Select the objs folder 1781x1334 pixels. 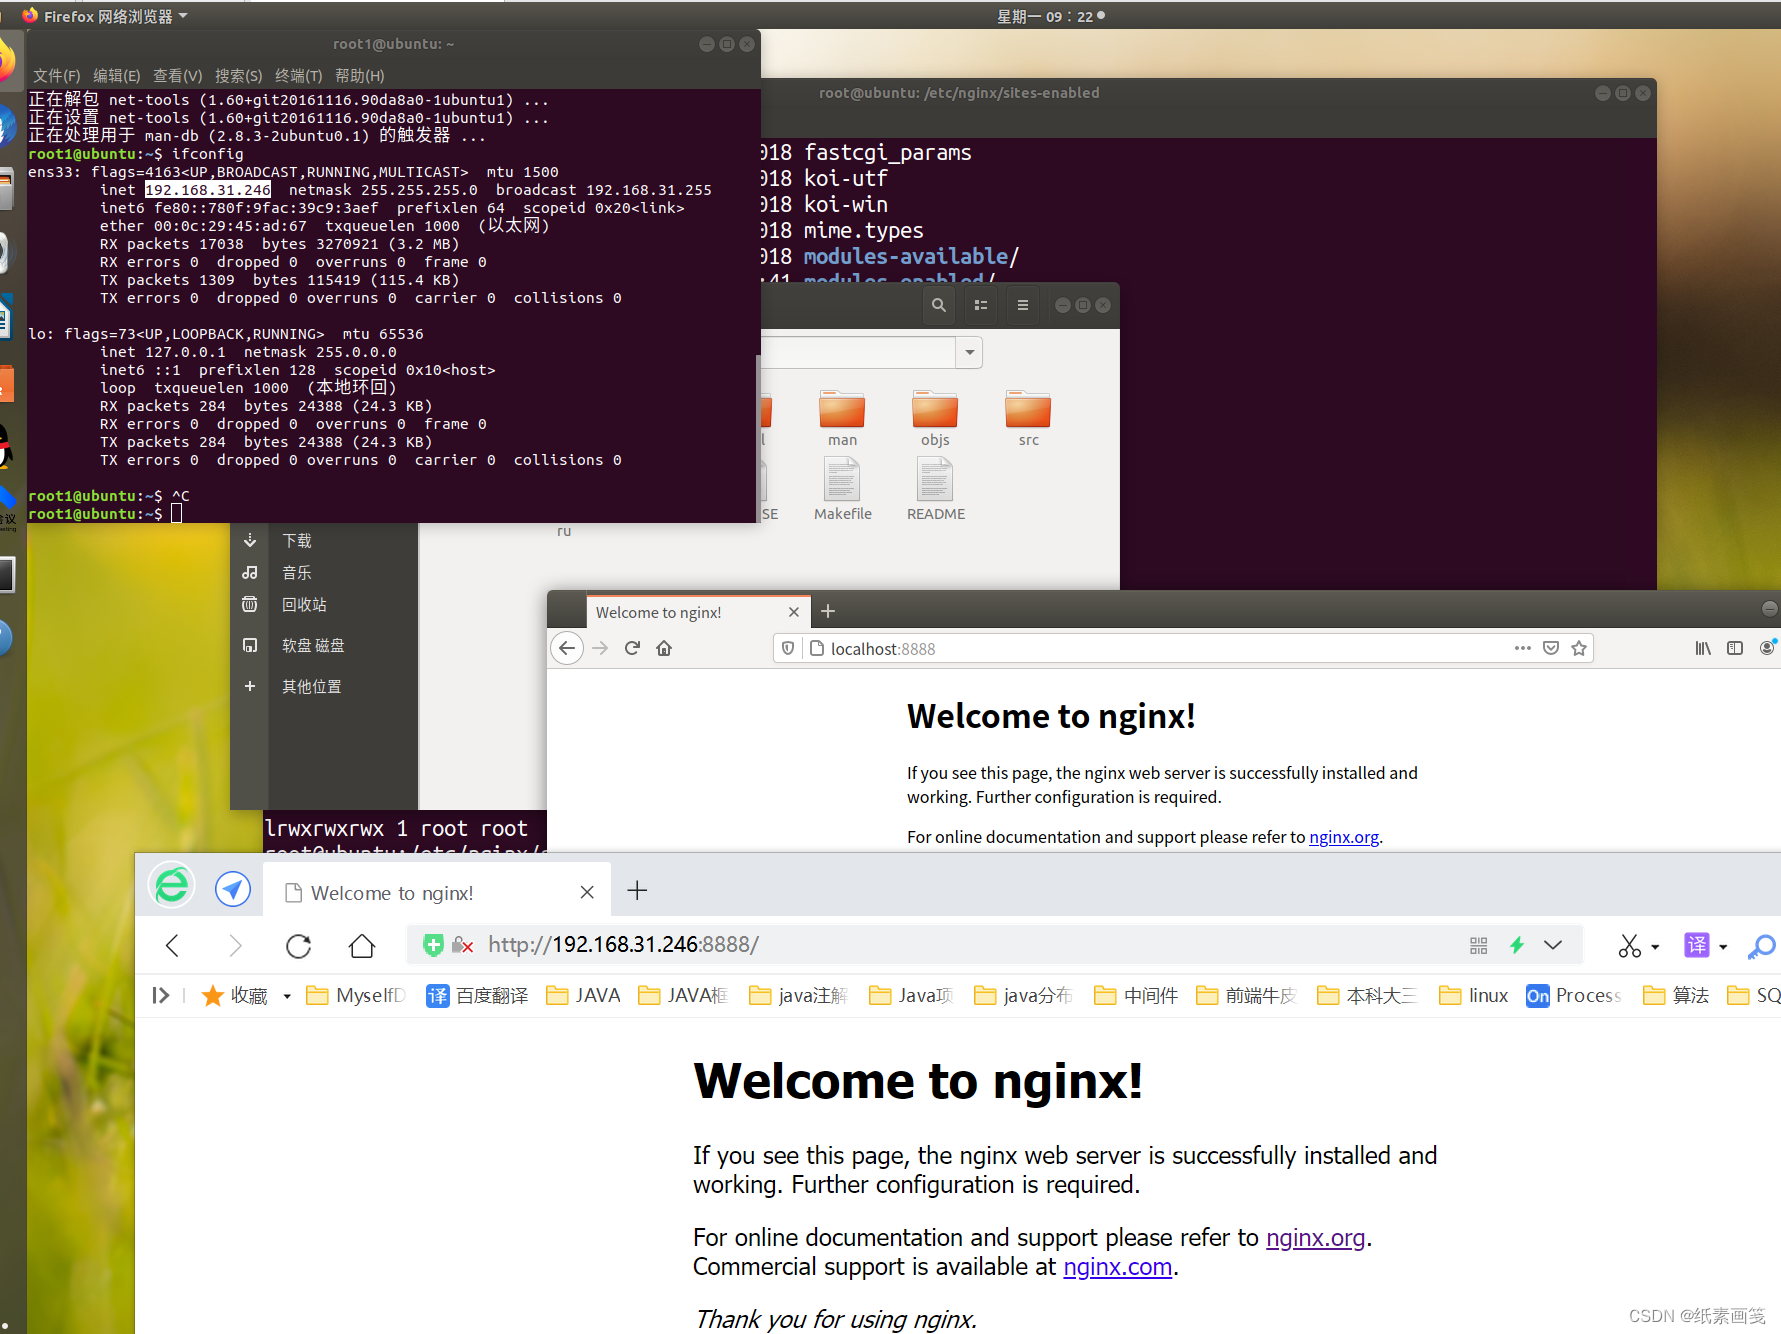pos(935,418)
